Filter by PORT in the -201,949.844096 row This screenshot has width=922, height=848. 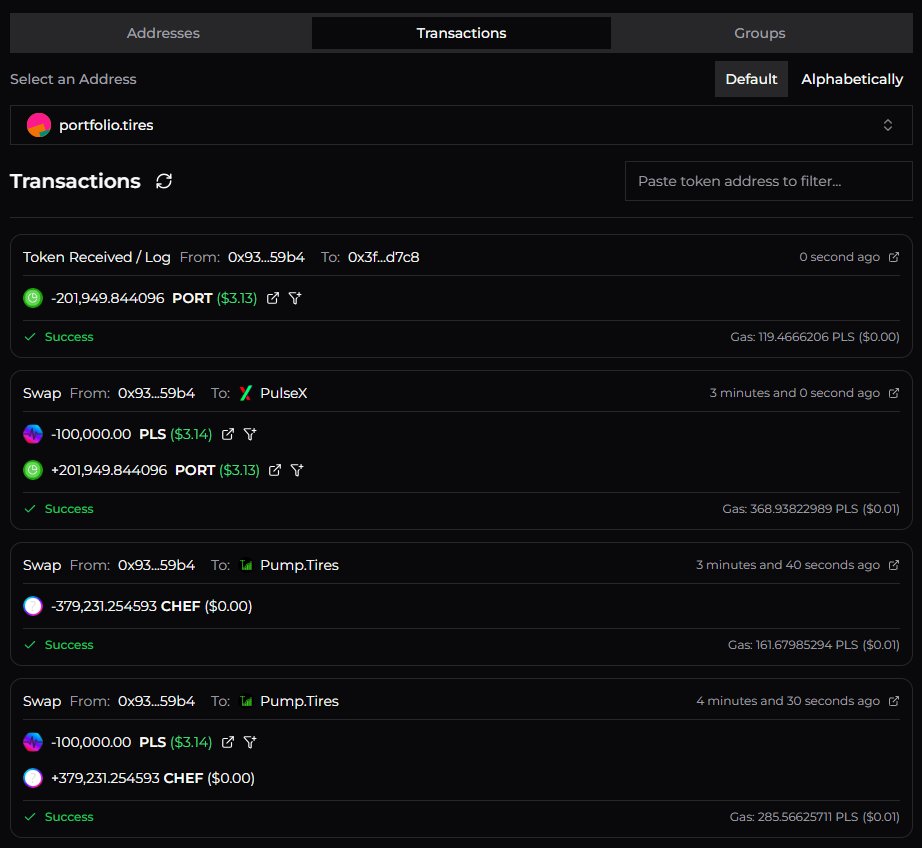pos(295,298)
